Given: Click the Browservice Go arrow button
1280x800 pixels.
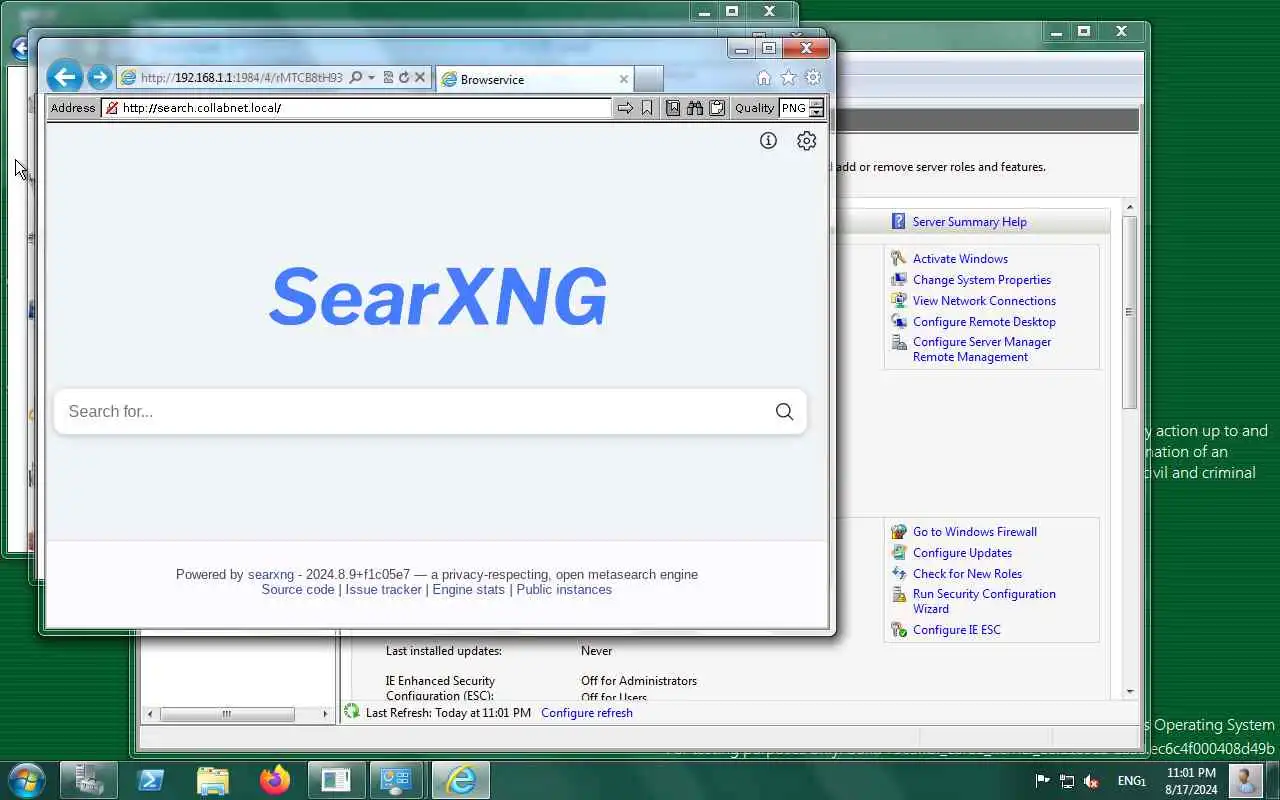Looking at the screenshot, I should coord(625,108).
